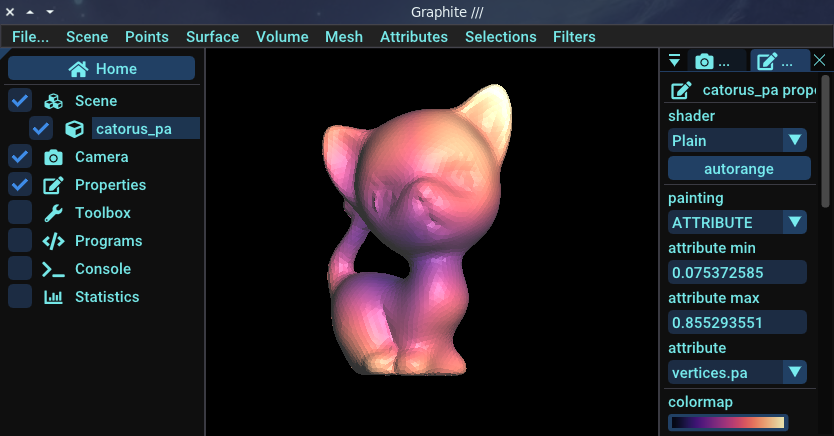Uncheck the Camera checkbox

point(19,157)
